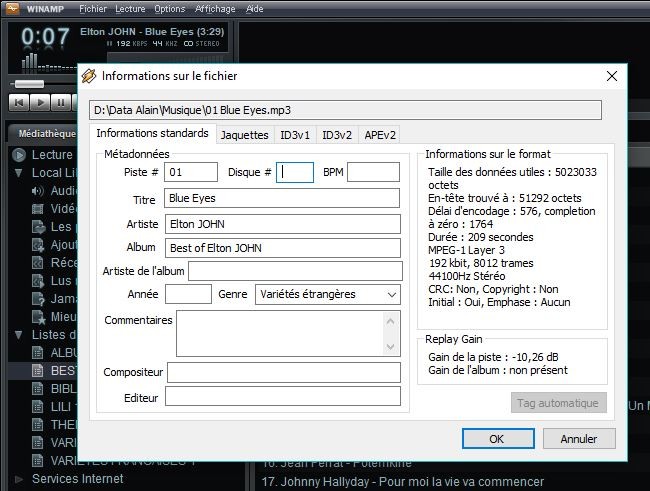The image size is (650, 491).
Task: Open the Genre dropdown list
Action: pos(391,294)
